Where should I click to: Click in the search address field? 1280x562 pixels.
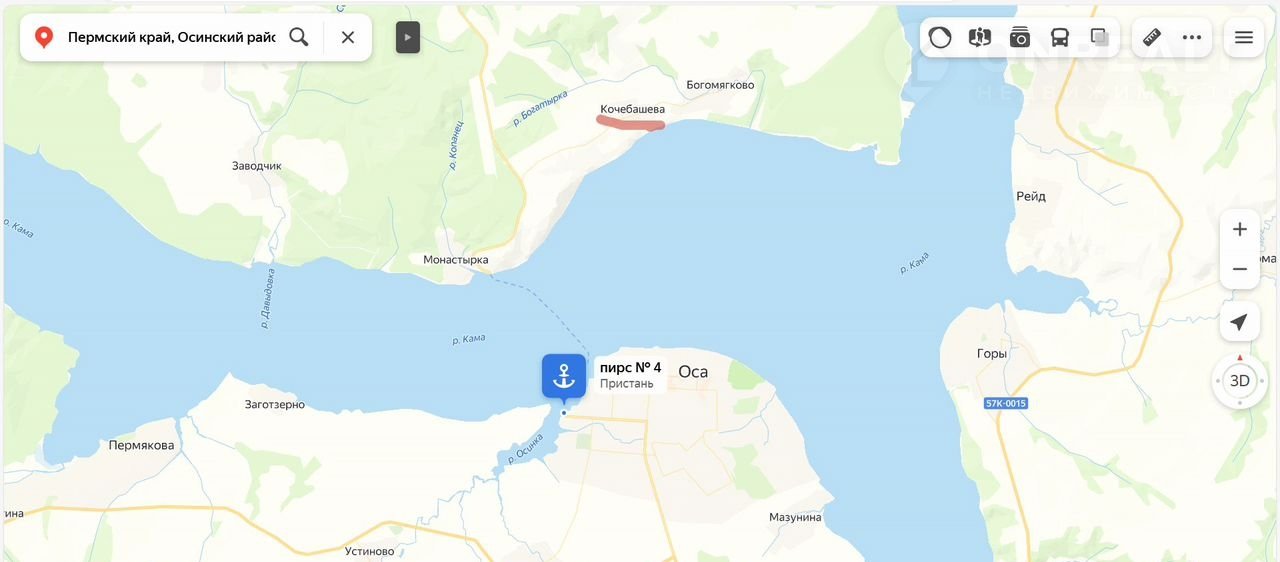(x=171, y=37)
